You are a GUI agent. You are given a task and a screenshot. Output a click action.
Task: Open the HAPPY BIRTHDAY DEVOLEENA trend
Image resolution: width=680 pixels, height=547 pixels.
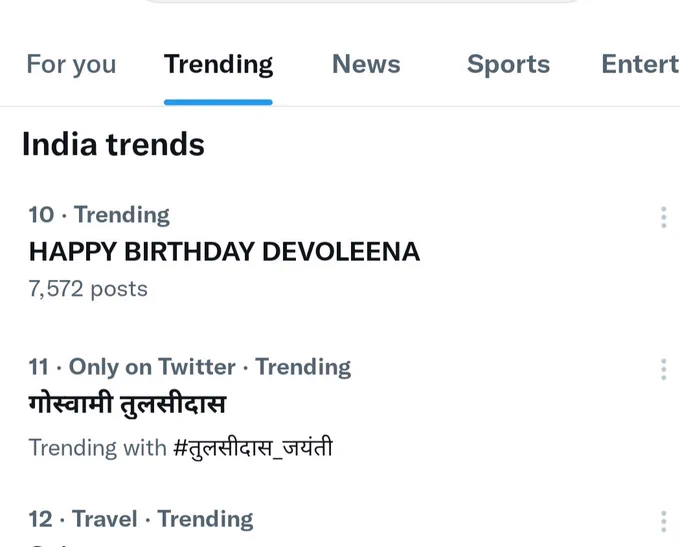(x=224, y=252)
